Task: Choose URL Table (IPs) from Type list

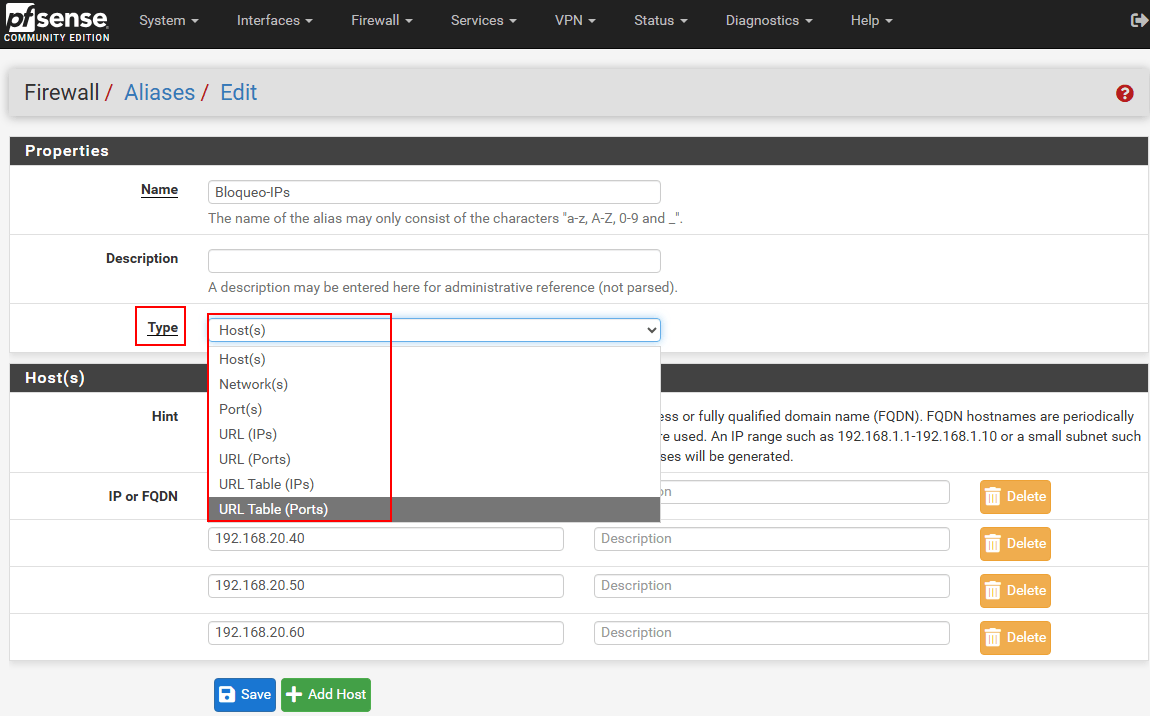Action: click(x=434, y=484)
